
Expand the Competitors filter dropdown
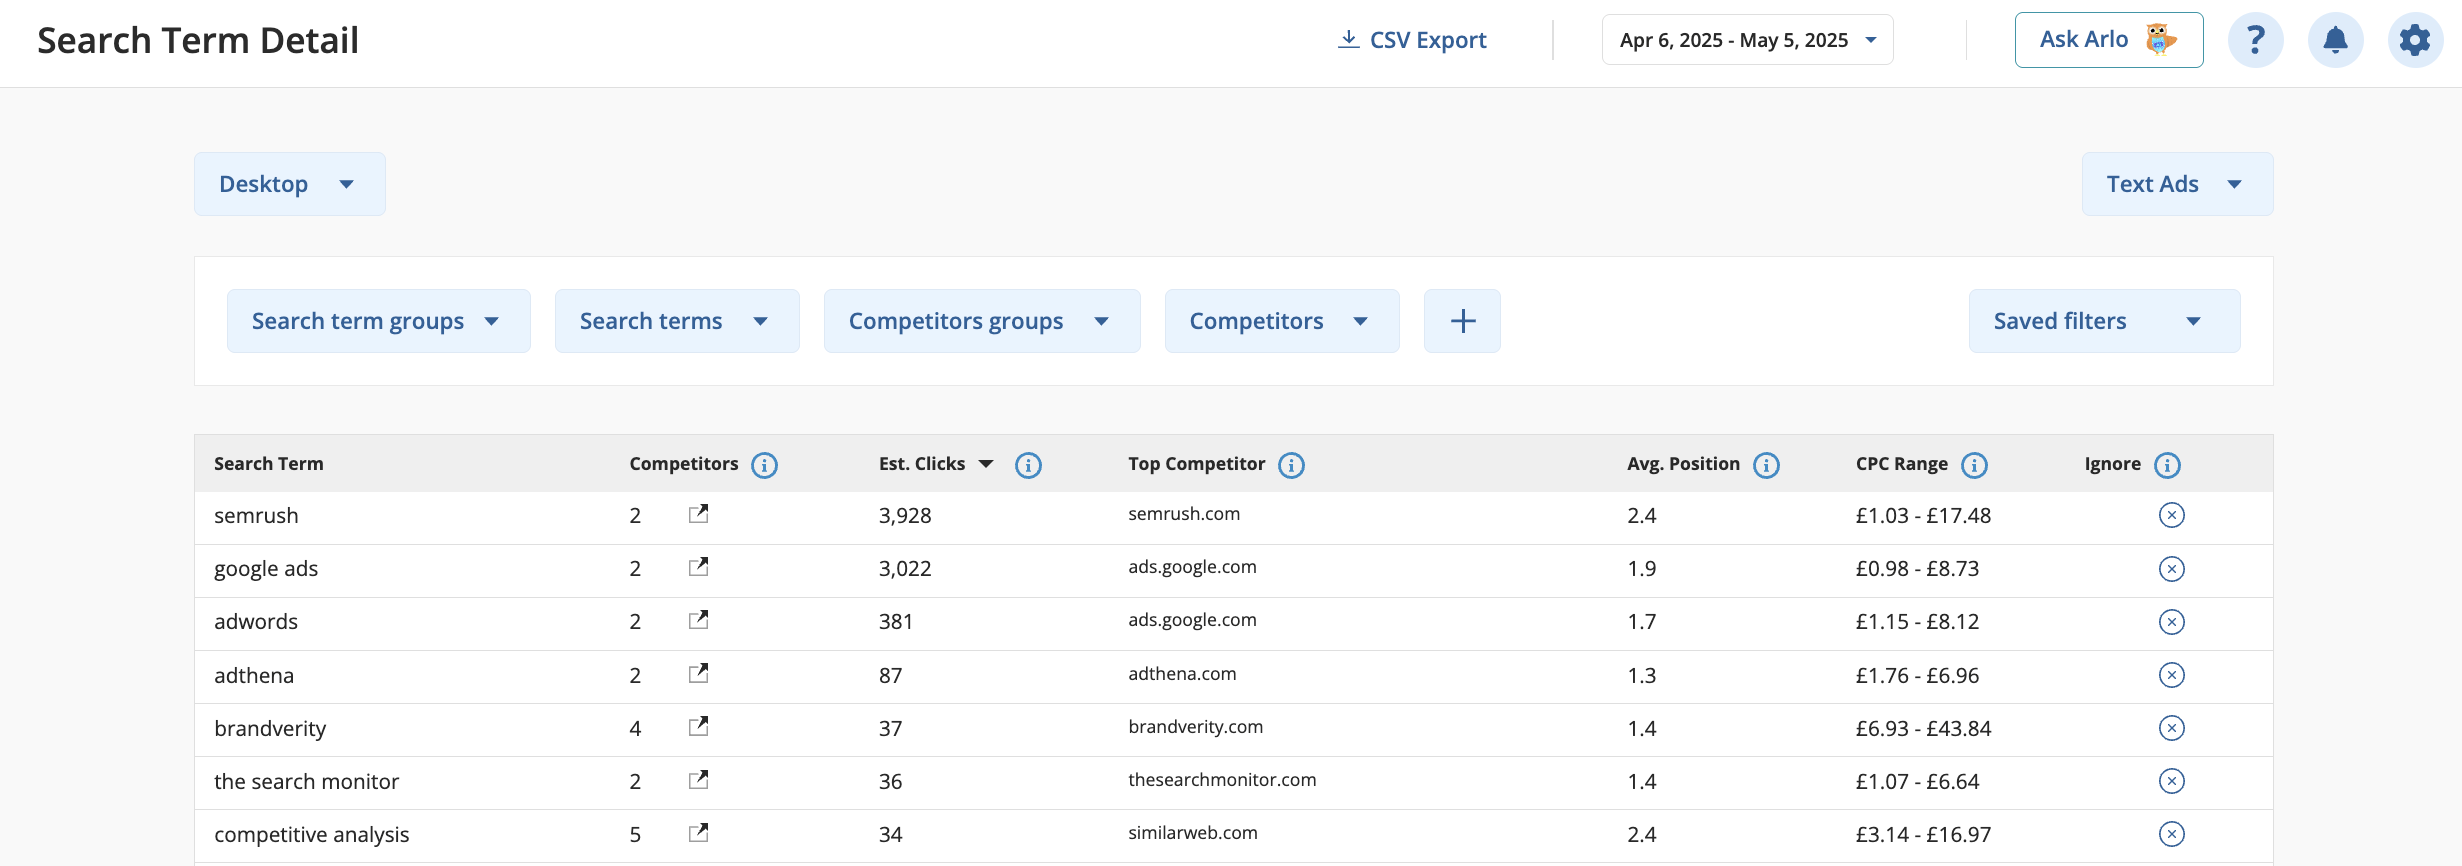click(1281, 321)
